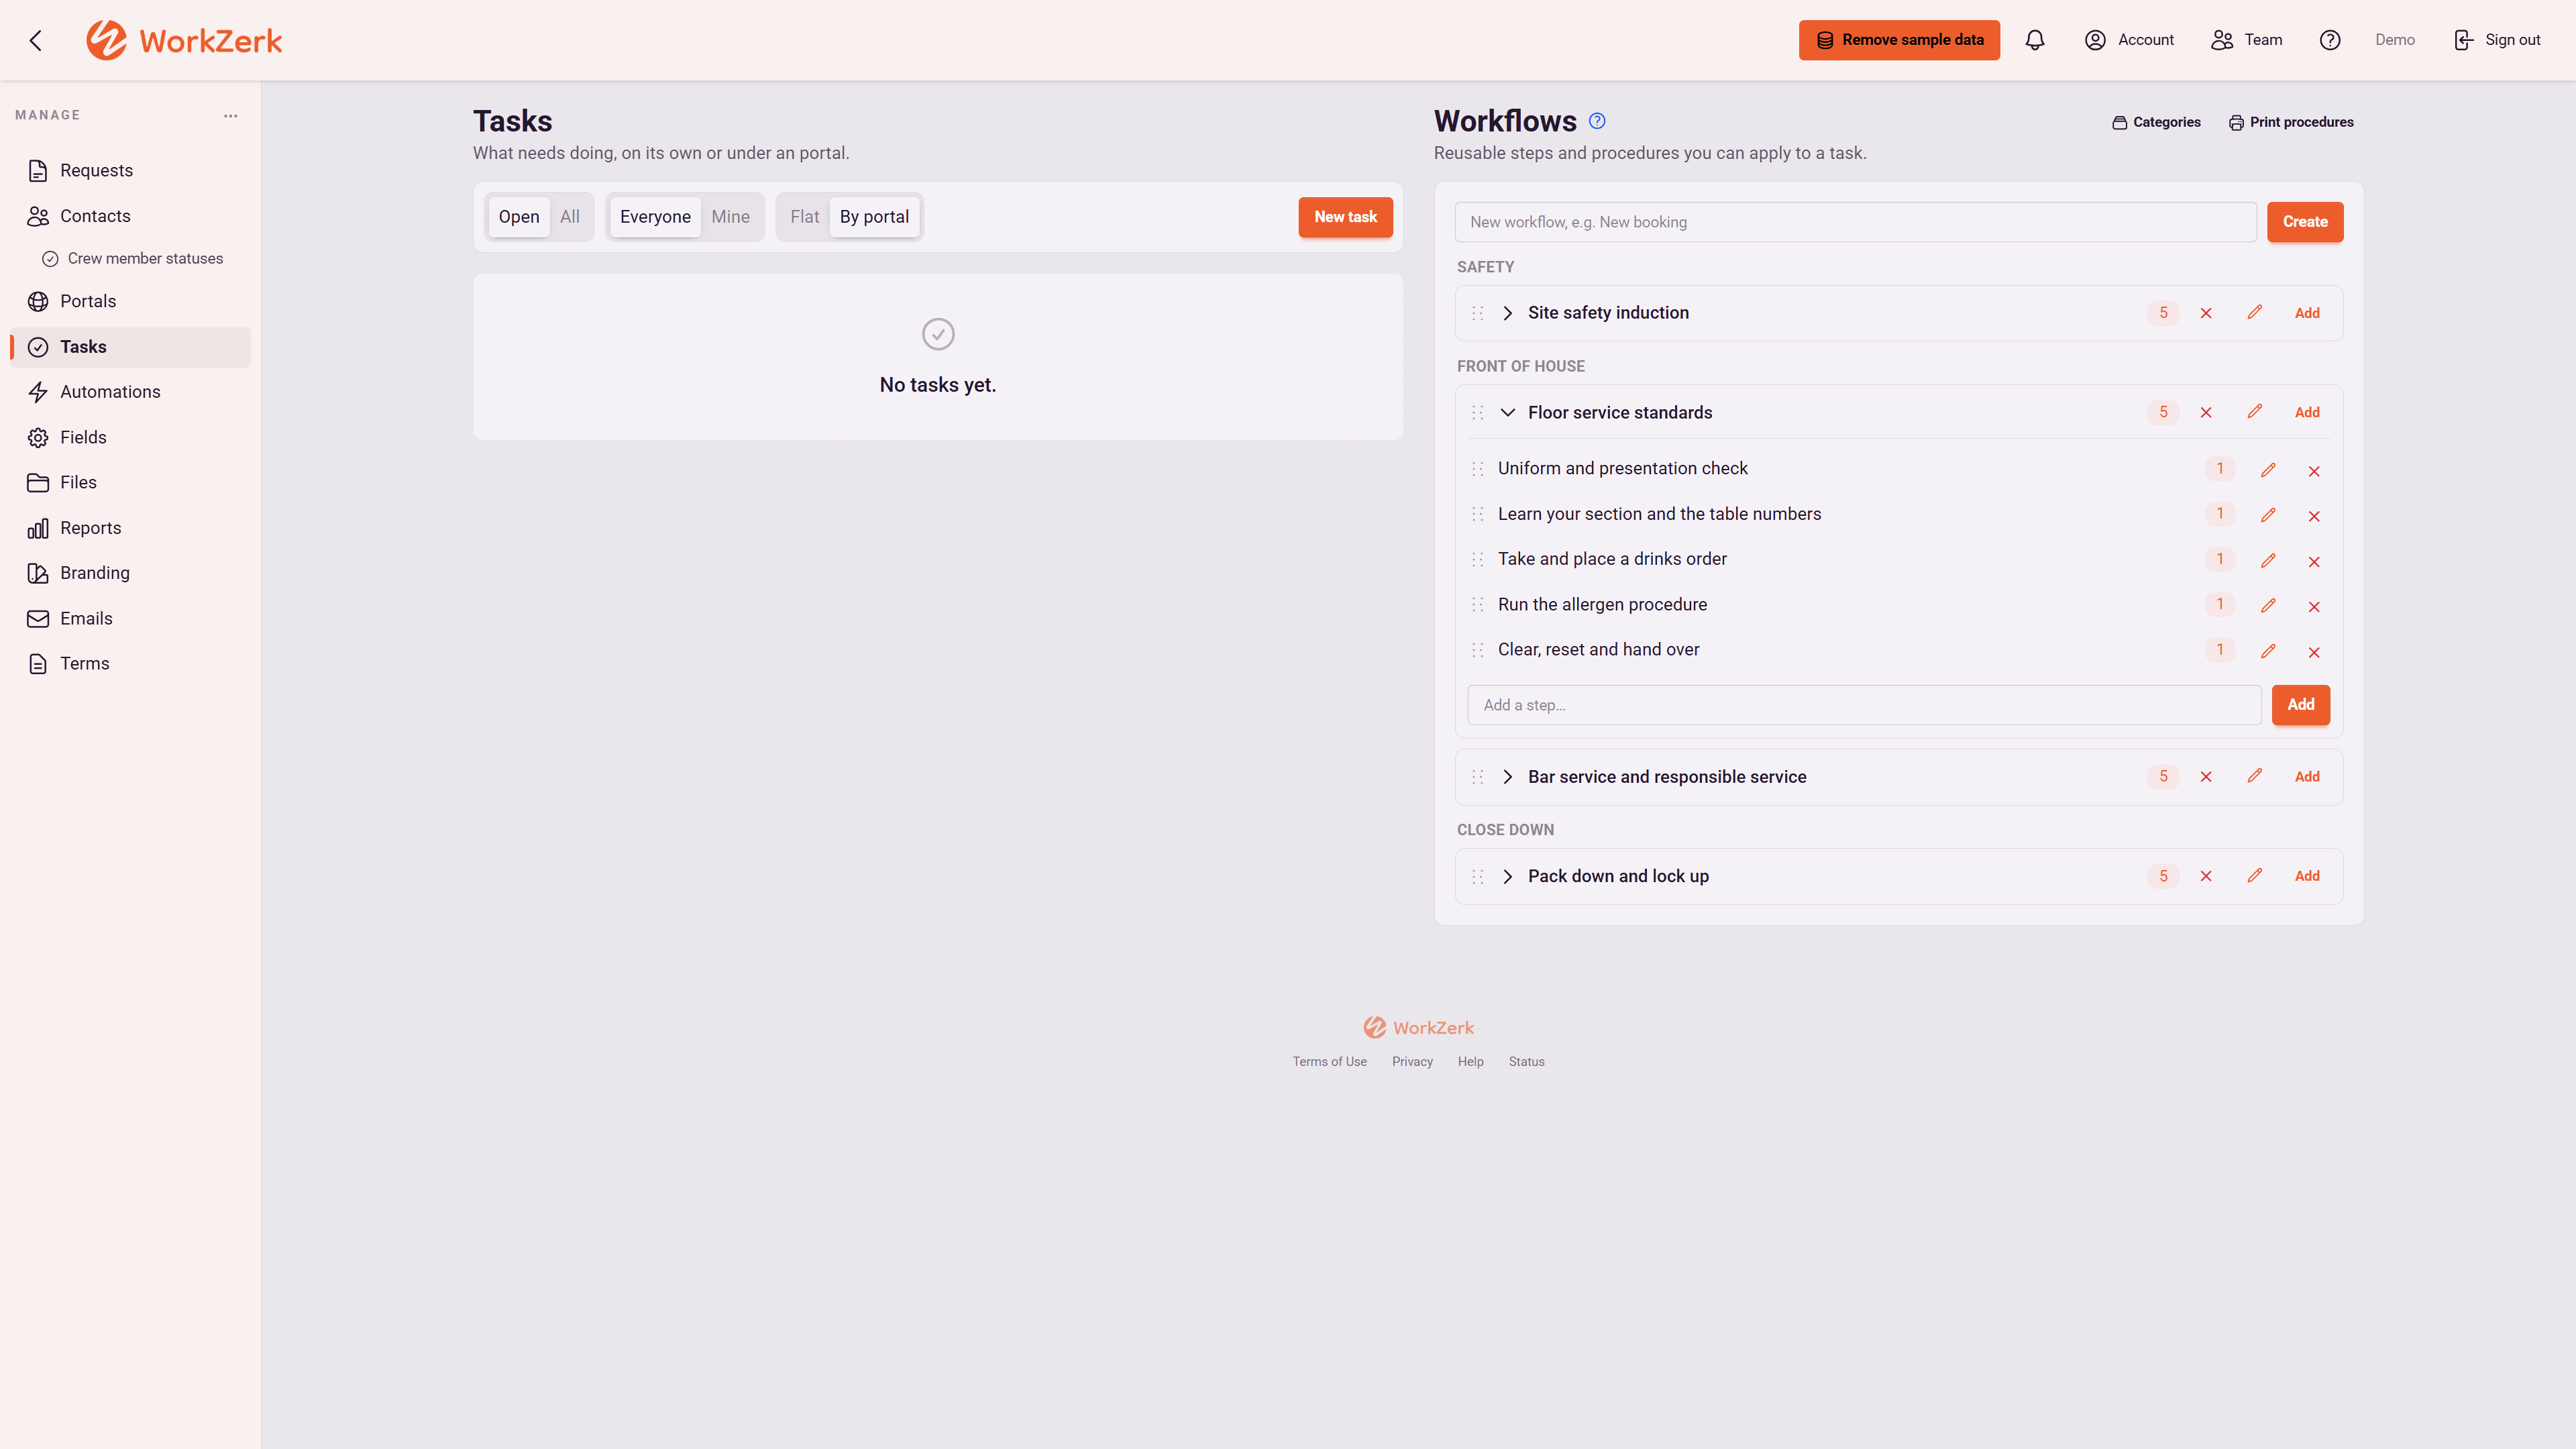Select the Open tasks filter
The height and width of the screenshot is (1449, 2576).
pyautogui.click(x=519, y=217)
